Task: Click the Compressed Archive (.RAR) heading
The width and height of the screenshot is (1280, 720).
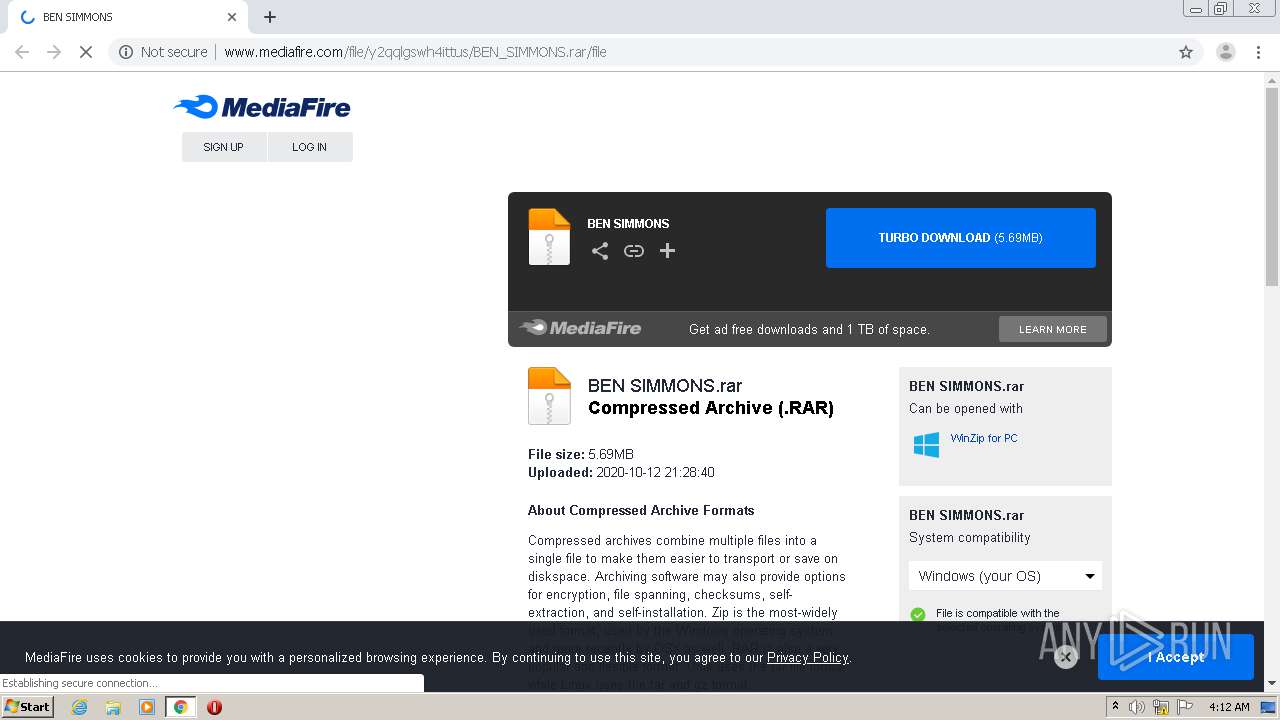Action: point(711,408)
